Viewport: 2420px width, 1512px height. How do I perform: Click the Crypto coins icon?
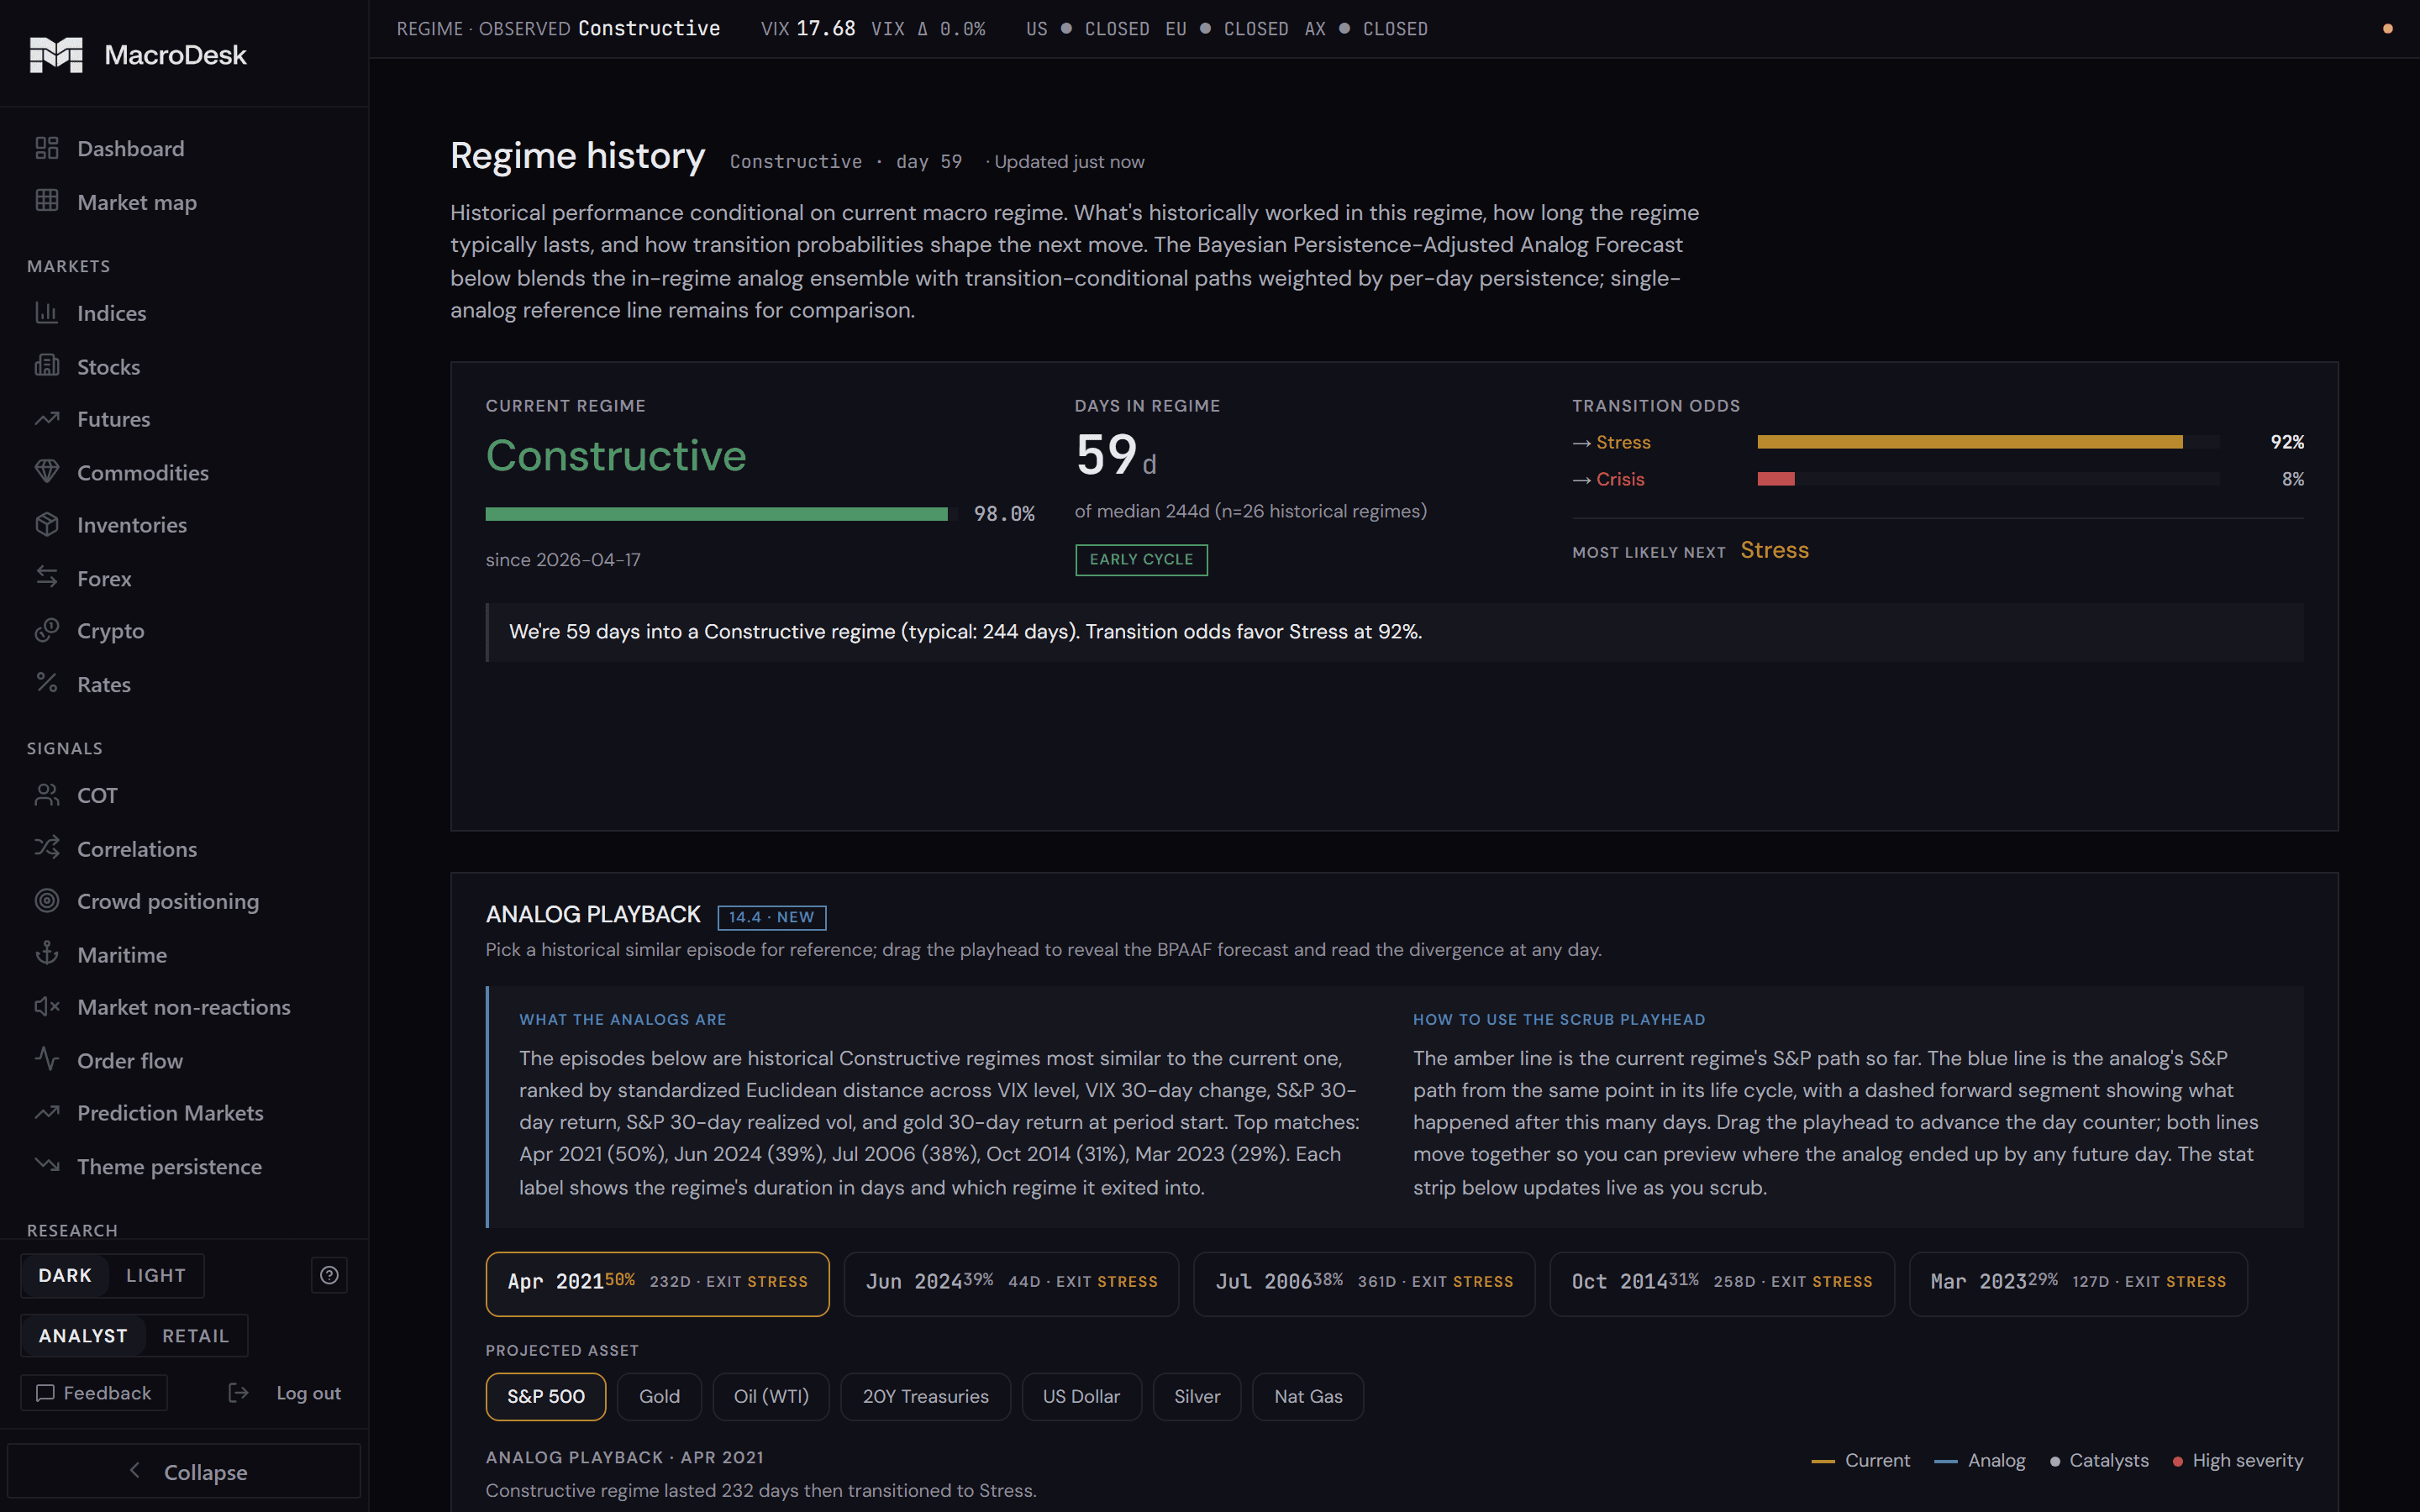coord(47,630)
